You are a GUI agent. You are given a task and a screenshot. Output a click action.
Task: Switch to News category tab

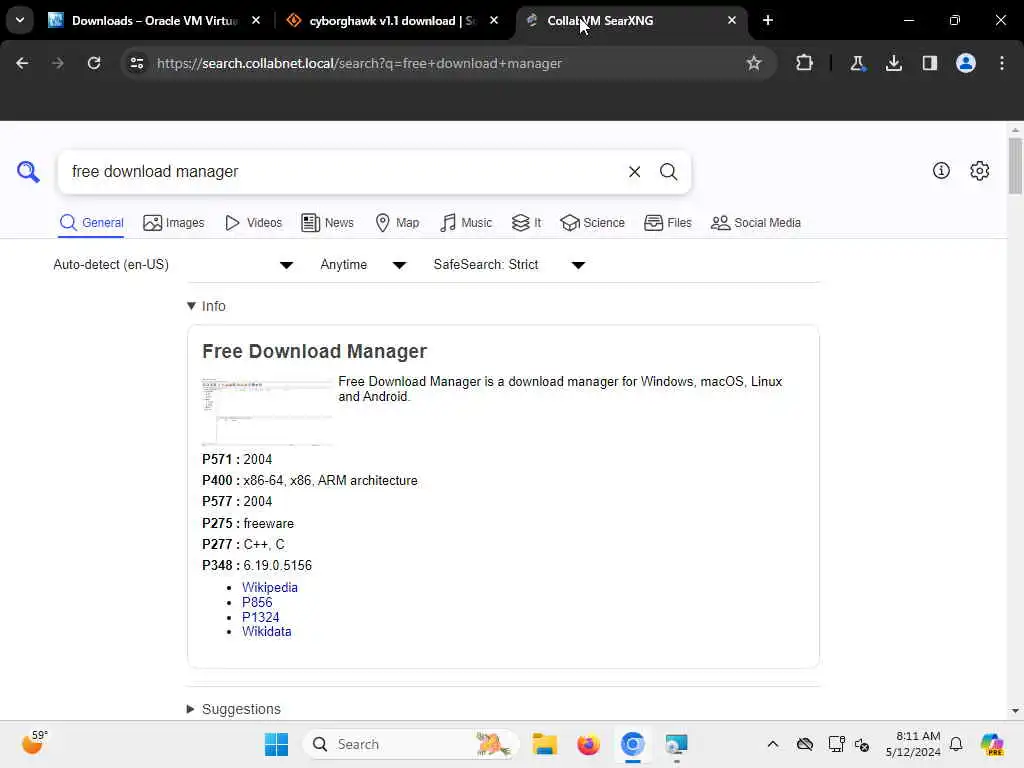click(x=327, y=223)
